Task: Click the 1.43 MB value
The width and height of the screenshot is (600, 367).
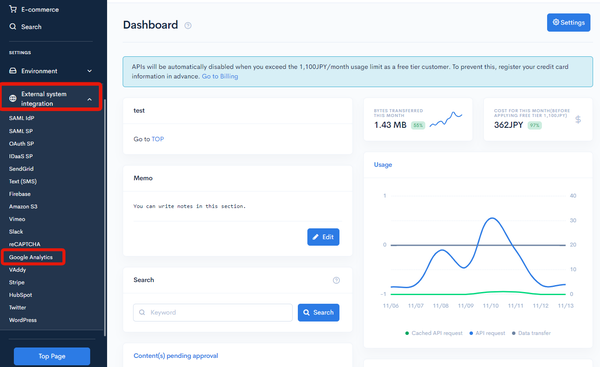Action: pos(390,125)
